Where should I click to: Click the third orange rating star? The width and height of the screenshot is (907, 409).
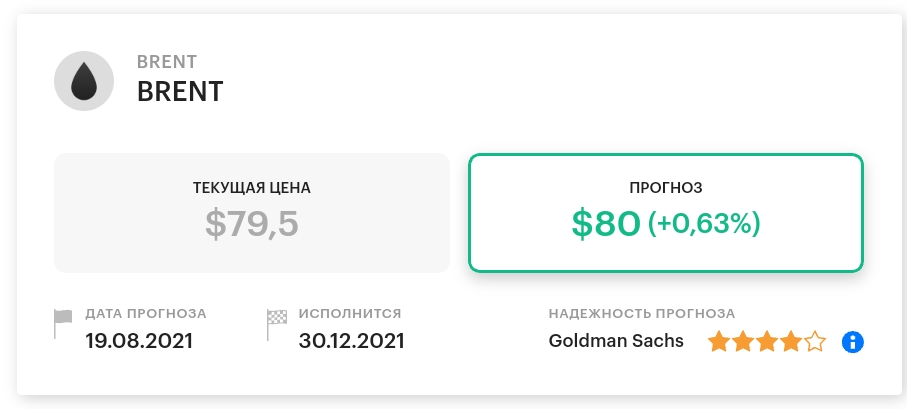coord(766,341)
